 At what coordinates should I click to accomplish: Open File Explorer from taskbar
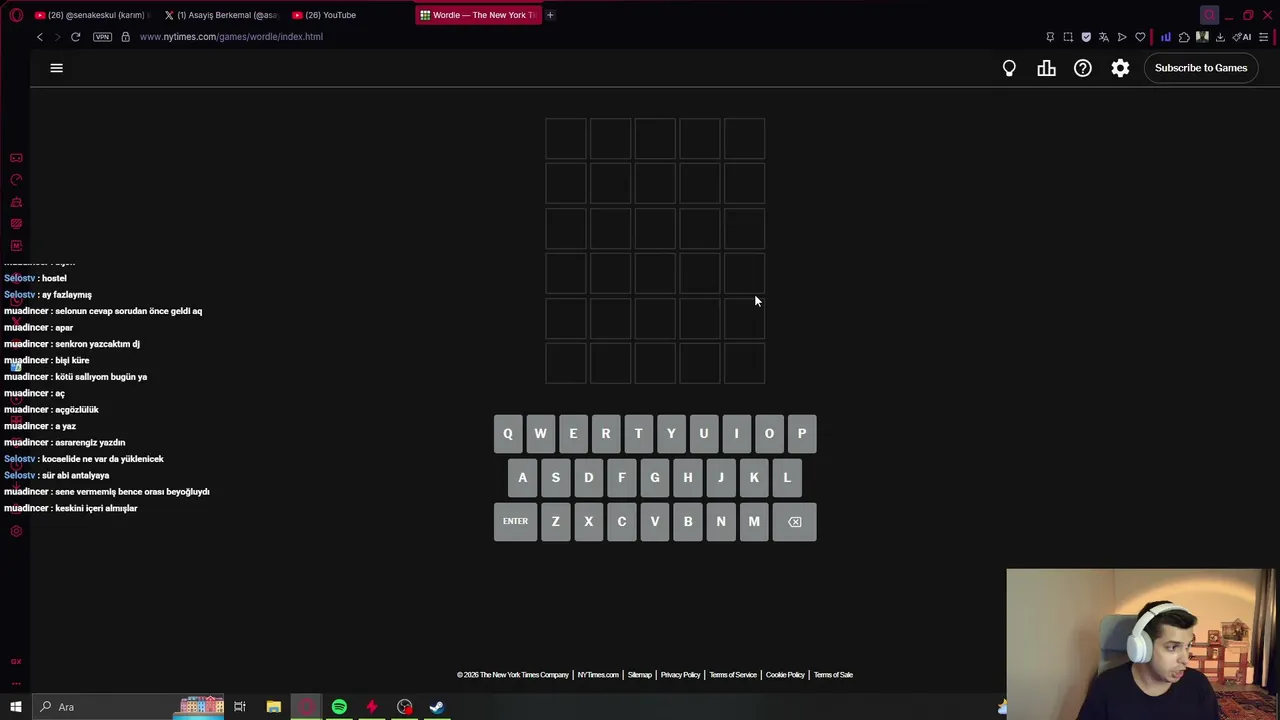[x=273, y=707]
